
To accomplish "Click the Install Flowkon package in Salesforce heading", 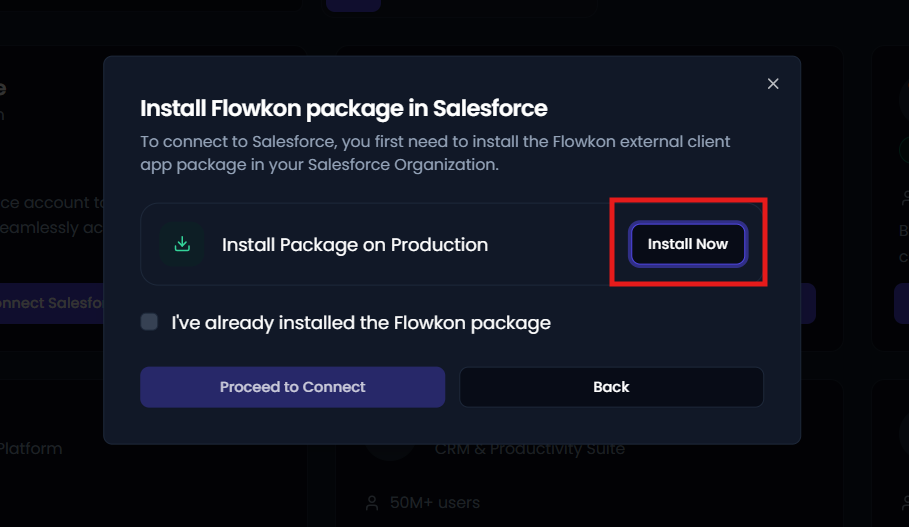I will coord(344,108).
